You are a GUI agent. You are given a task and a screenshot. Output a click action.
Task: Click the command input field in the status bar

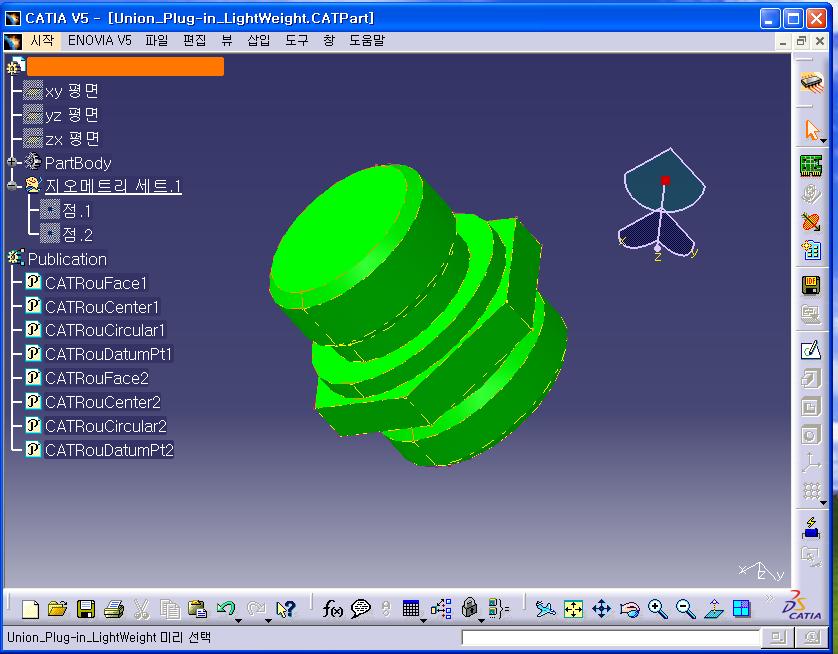point(610,637)
